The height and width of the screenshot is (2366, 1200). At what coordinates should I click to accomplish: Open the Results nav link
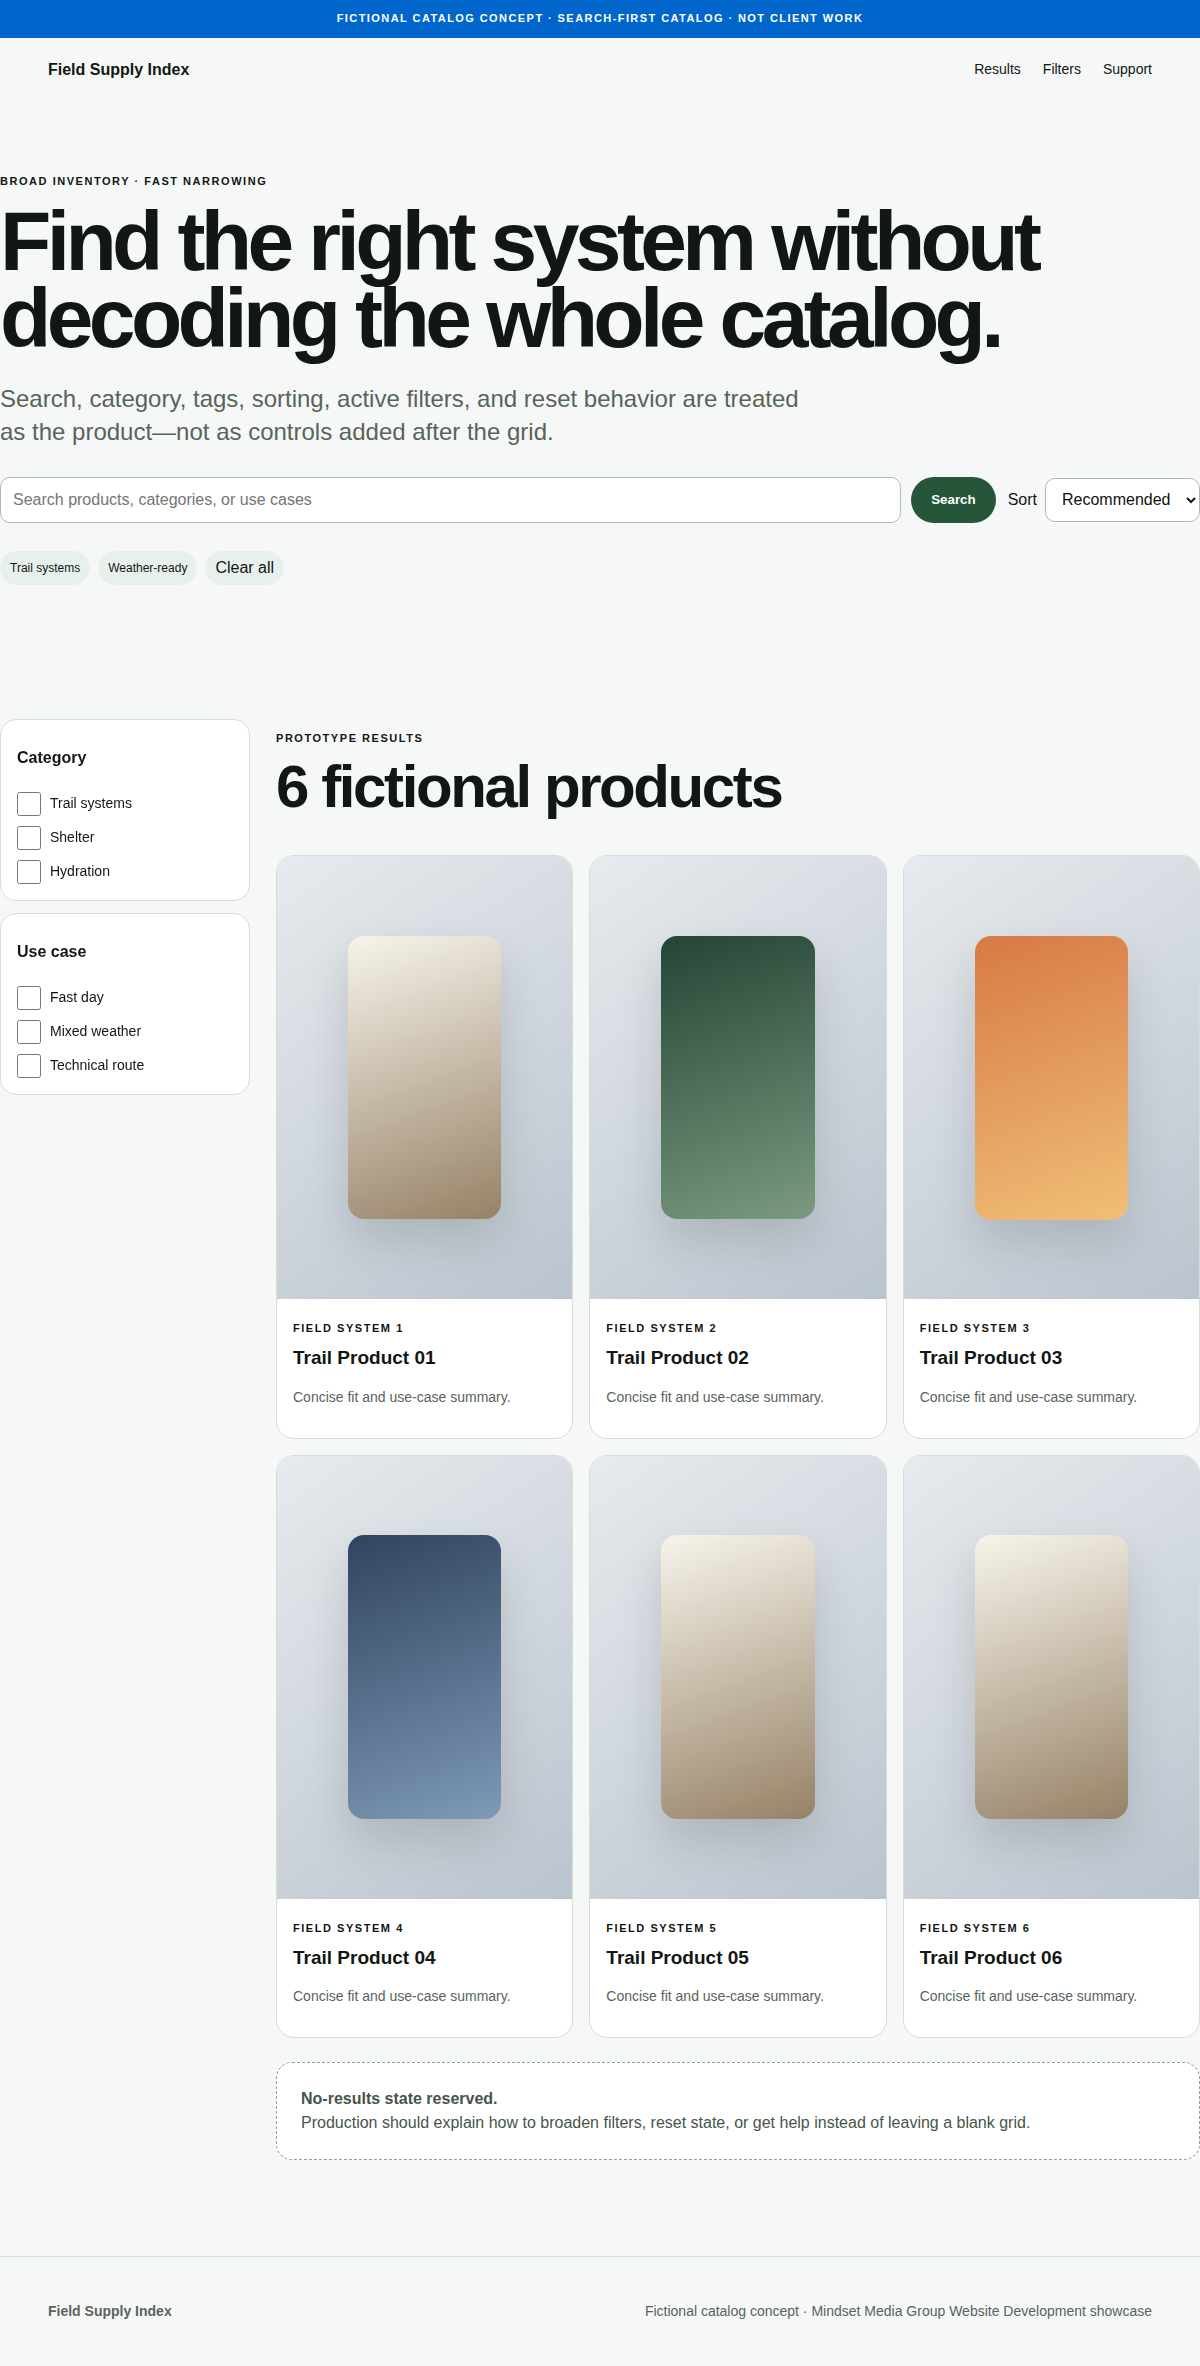pyautogui.click(x=997, y=69)
